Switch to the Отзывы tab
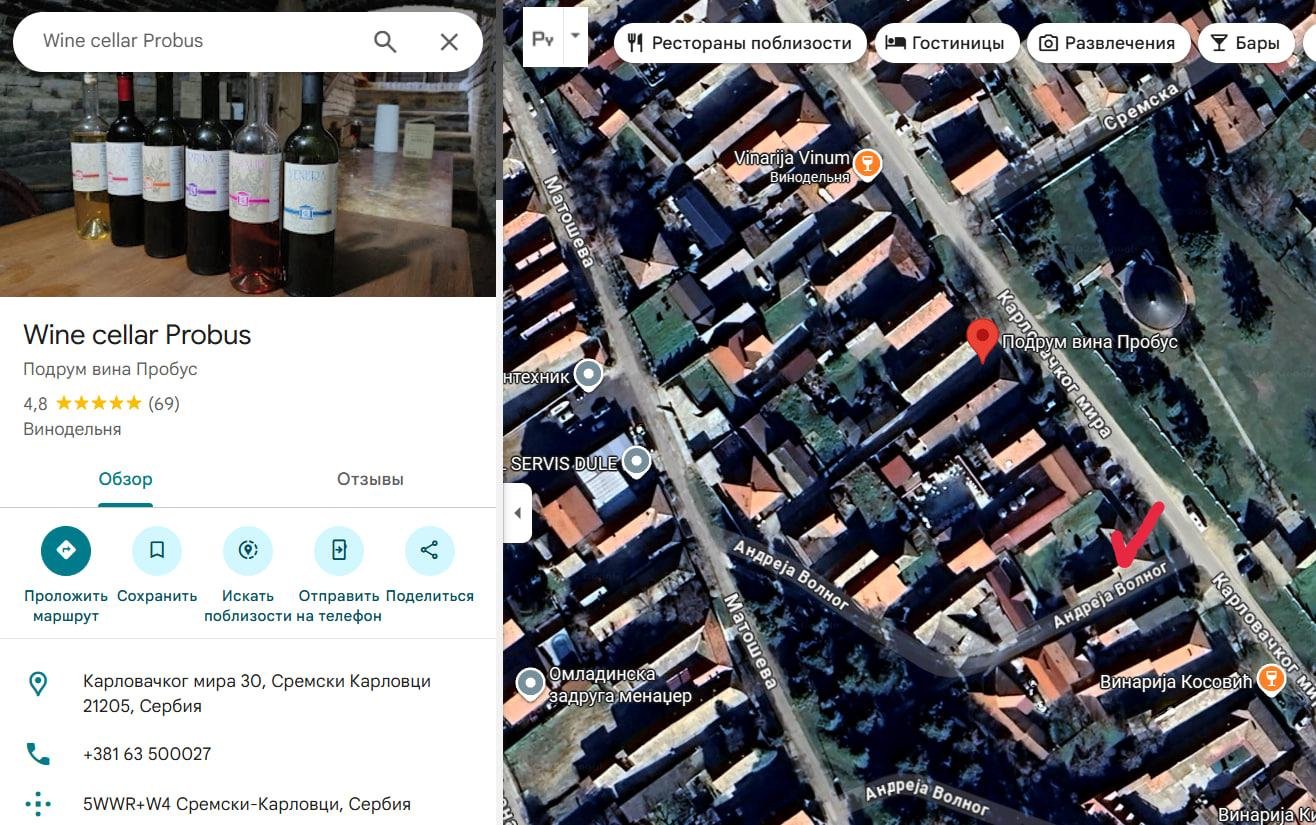The image size is (1316, 825). tap(370, 479)
